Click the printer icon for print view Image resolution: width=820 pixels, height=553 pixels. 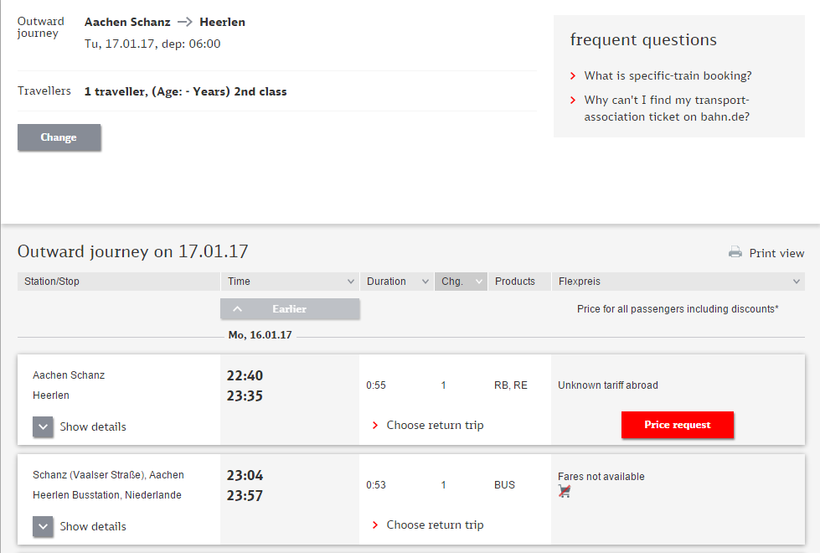(x=735, y=253)
